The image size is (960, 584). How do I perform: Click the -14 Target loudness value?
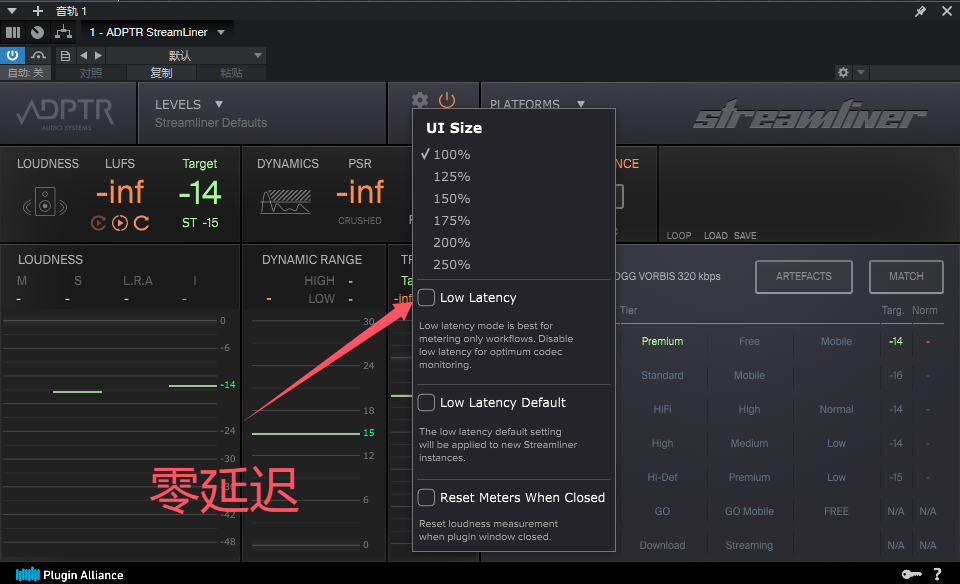pyautogui.click(x=200, y=193)
